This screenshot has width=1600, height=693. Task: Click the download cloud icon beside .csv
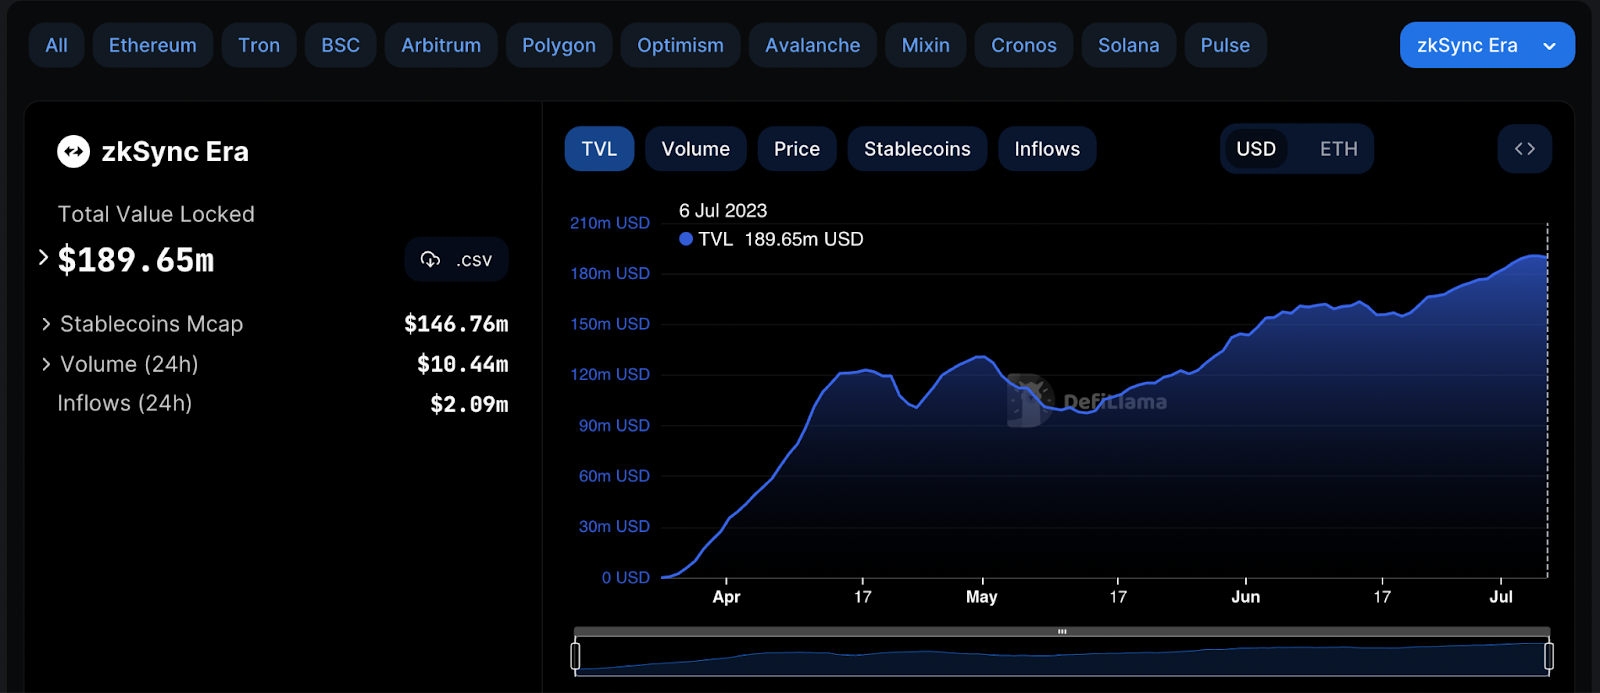(431, 260)
